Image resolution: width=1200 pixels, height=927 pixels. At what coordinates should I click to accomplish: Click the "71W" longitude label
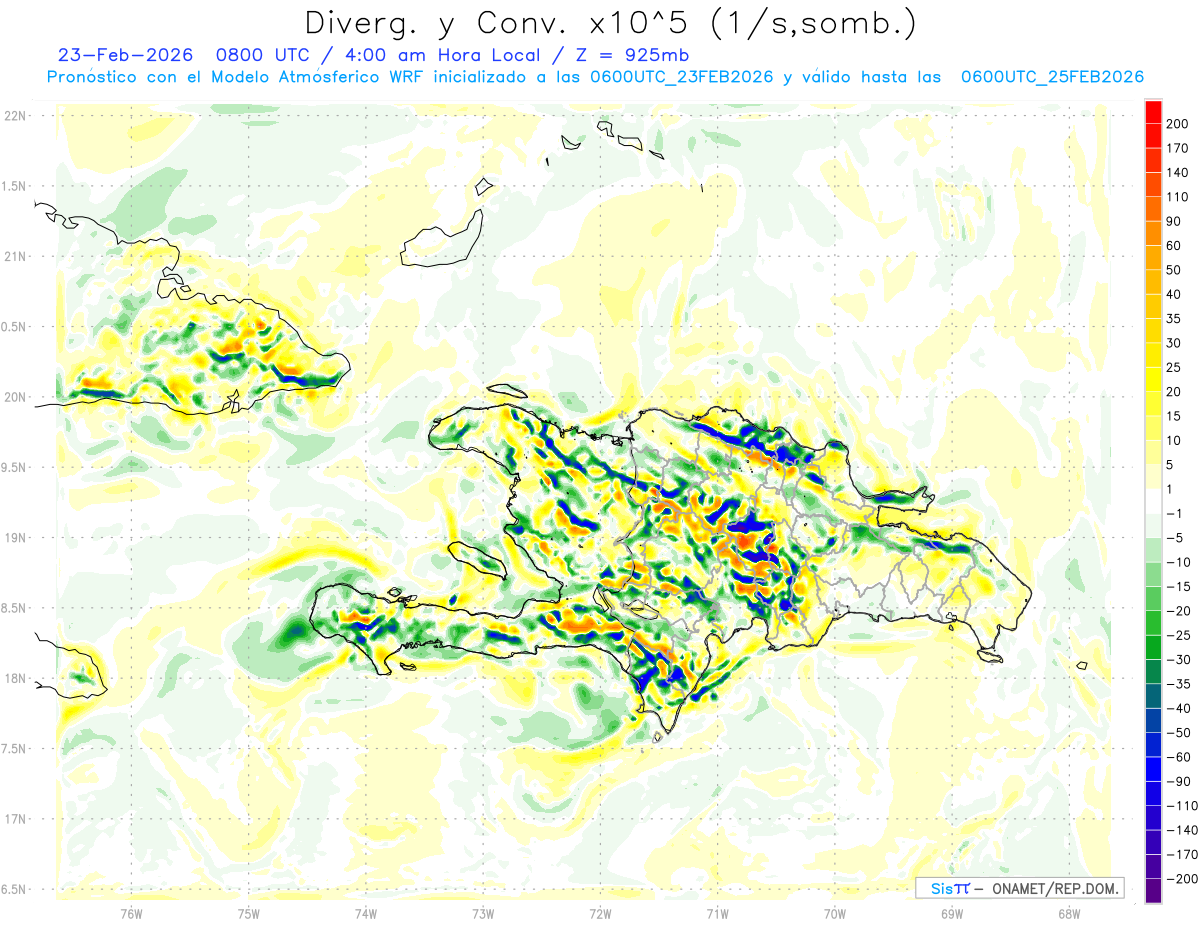(717, 913)
